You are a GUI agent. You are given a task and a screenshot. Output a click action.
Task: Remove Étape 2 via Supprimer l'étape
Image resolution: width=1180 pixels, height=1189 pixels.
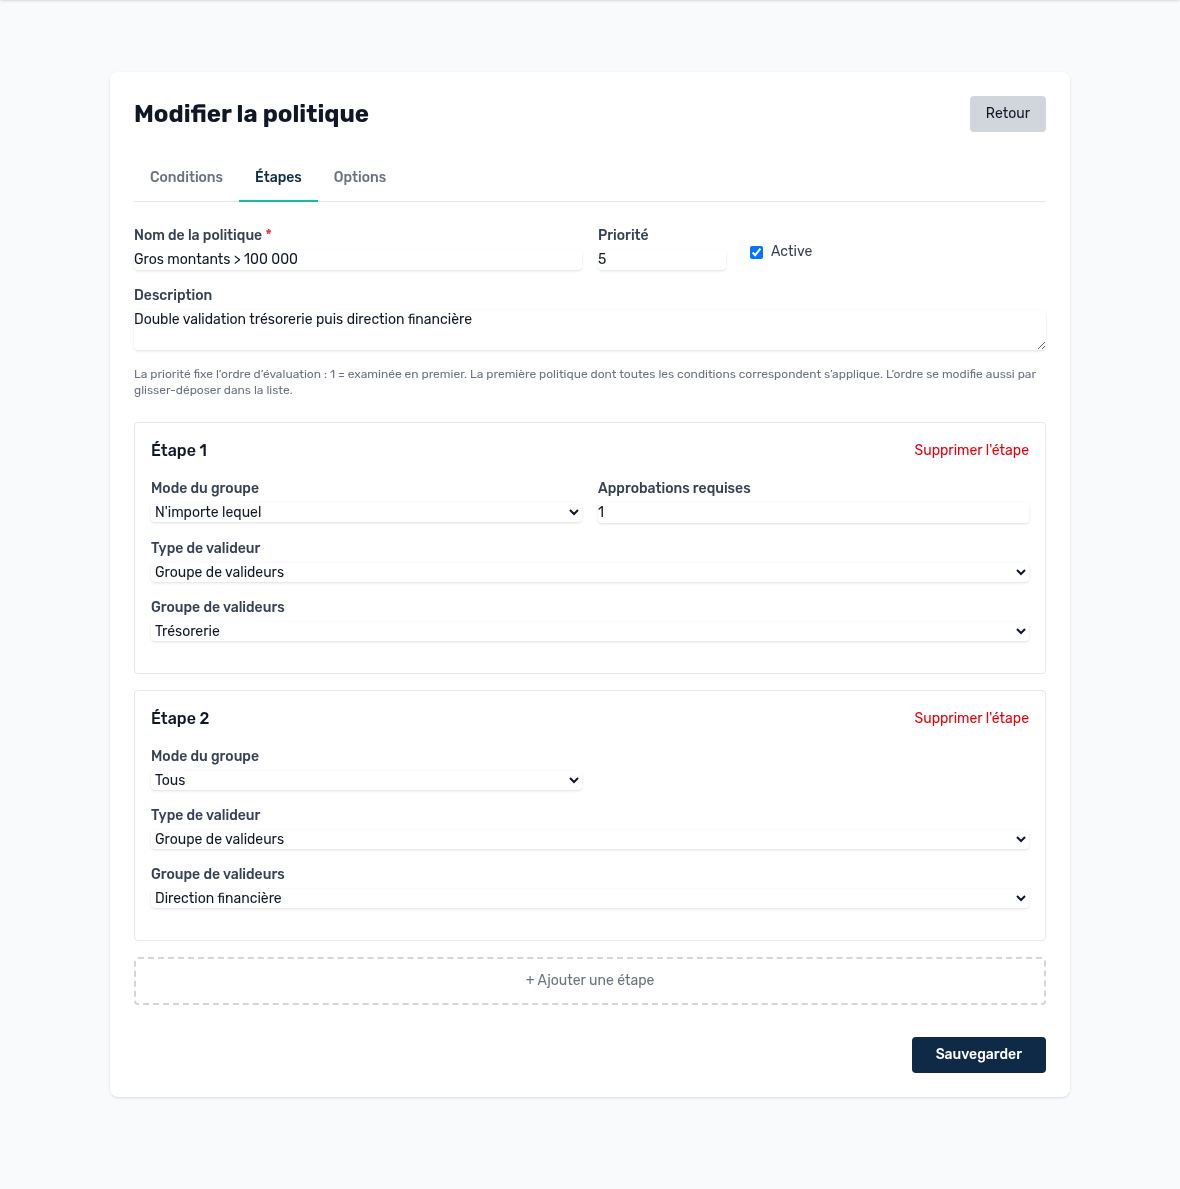(971, 718)
